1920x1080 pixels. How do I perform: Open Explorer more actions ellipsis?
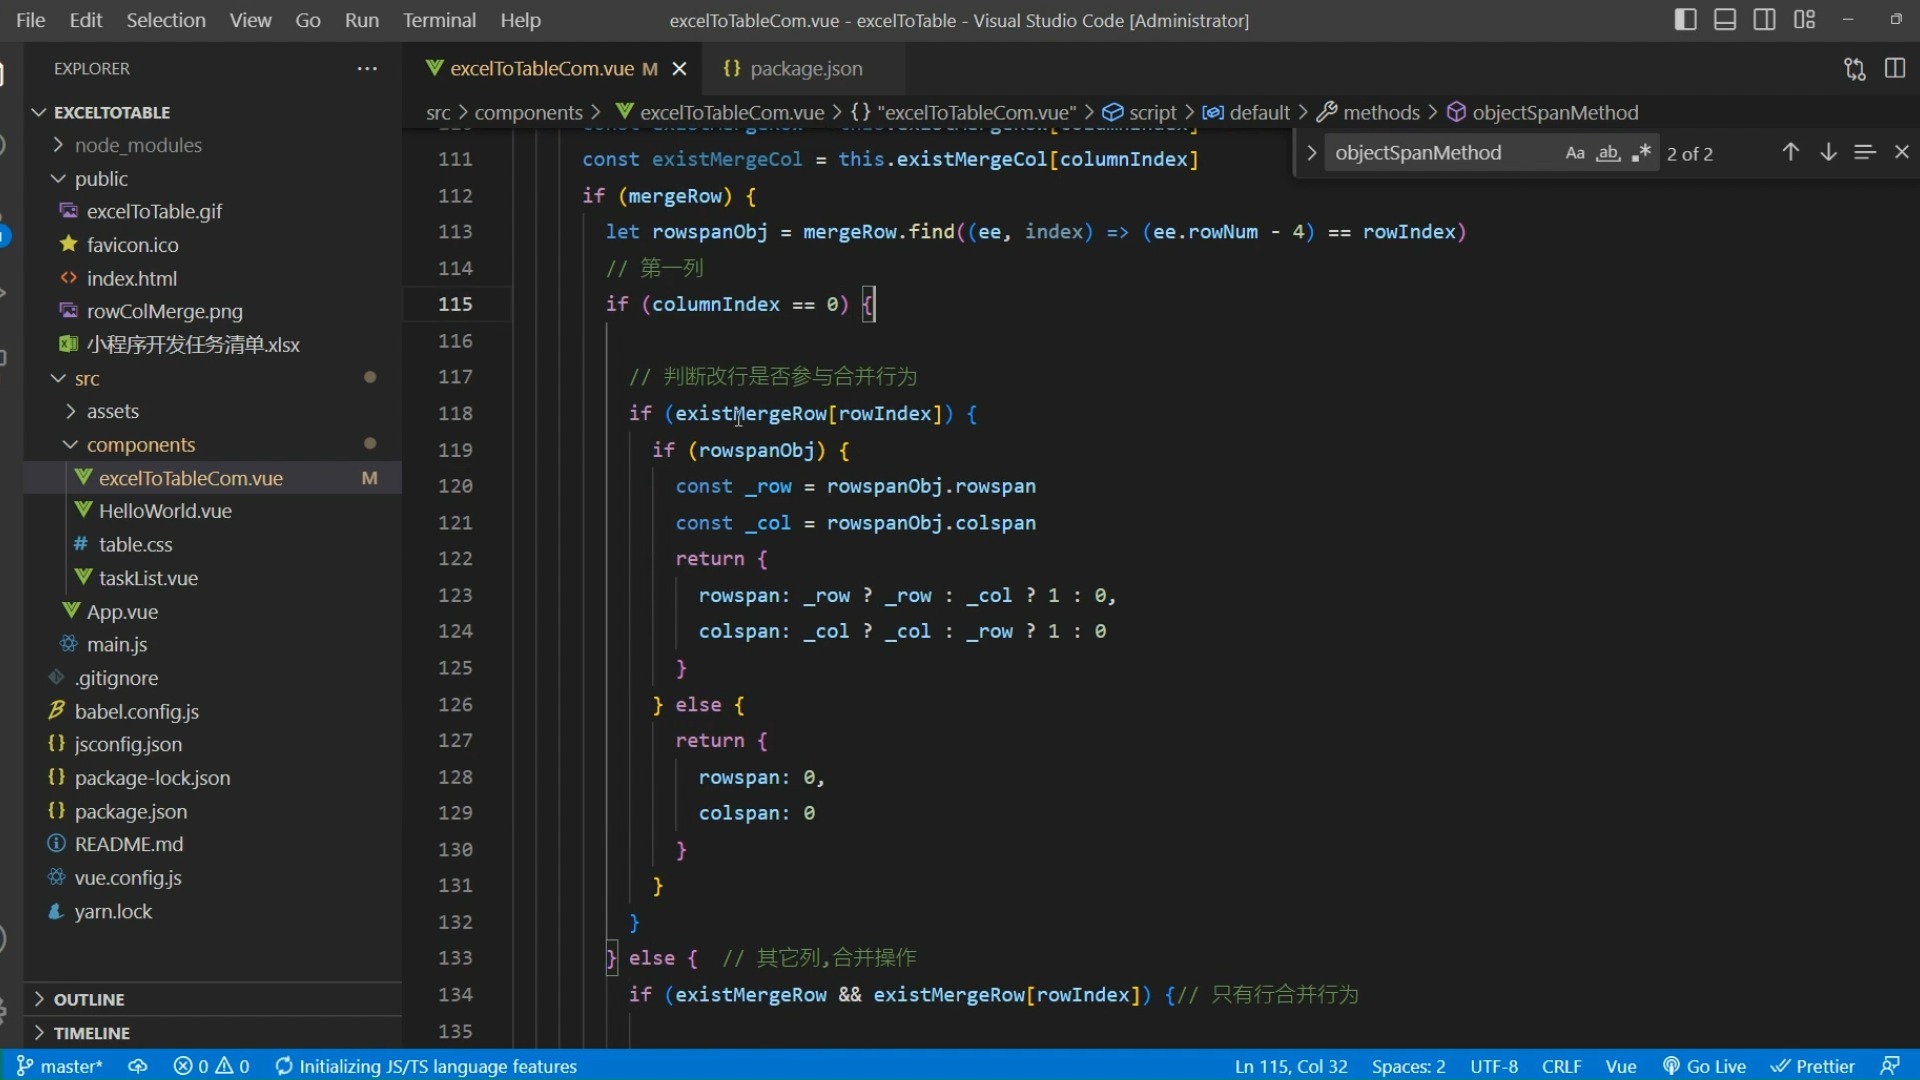click(x=367, y=68)
